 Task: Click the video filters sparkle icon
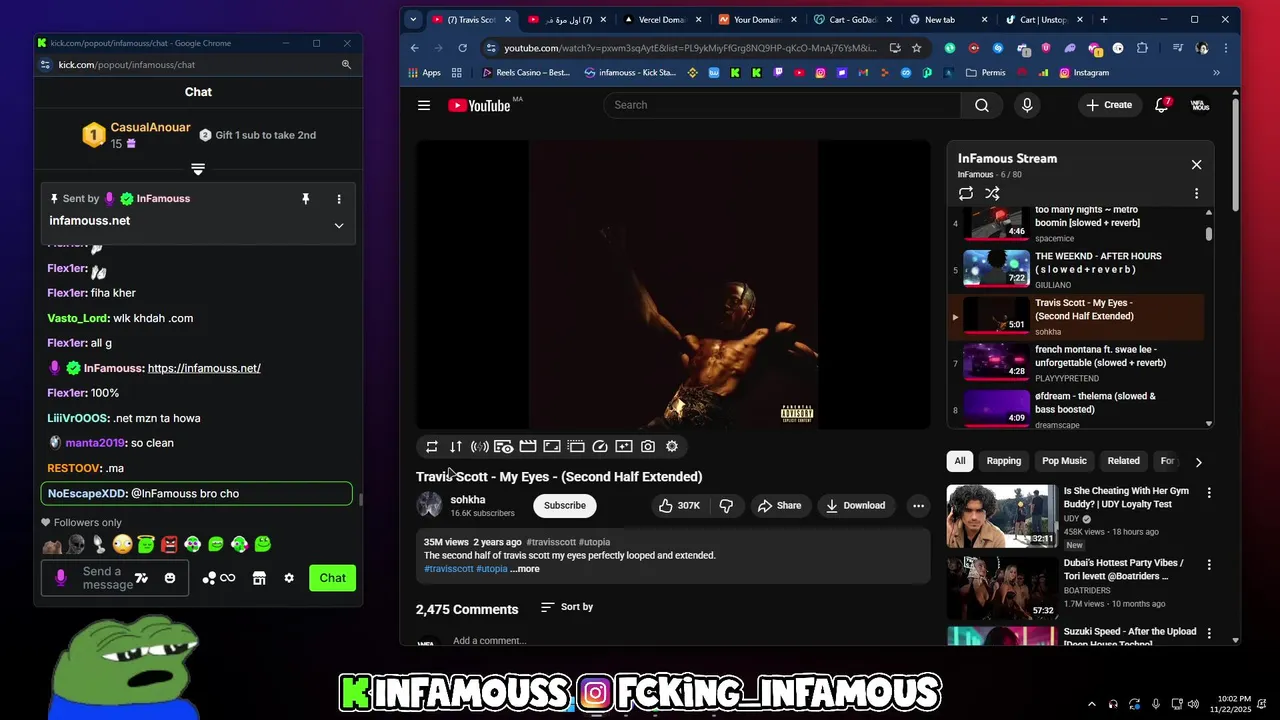point(624,447)
